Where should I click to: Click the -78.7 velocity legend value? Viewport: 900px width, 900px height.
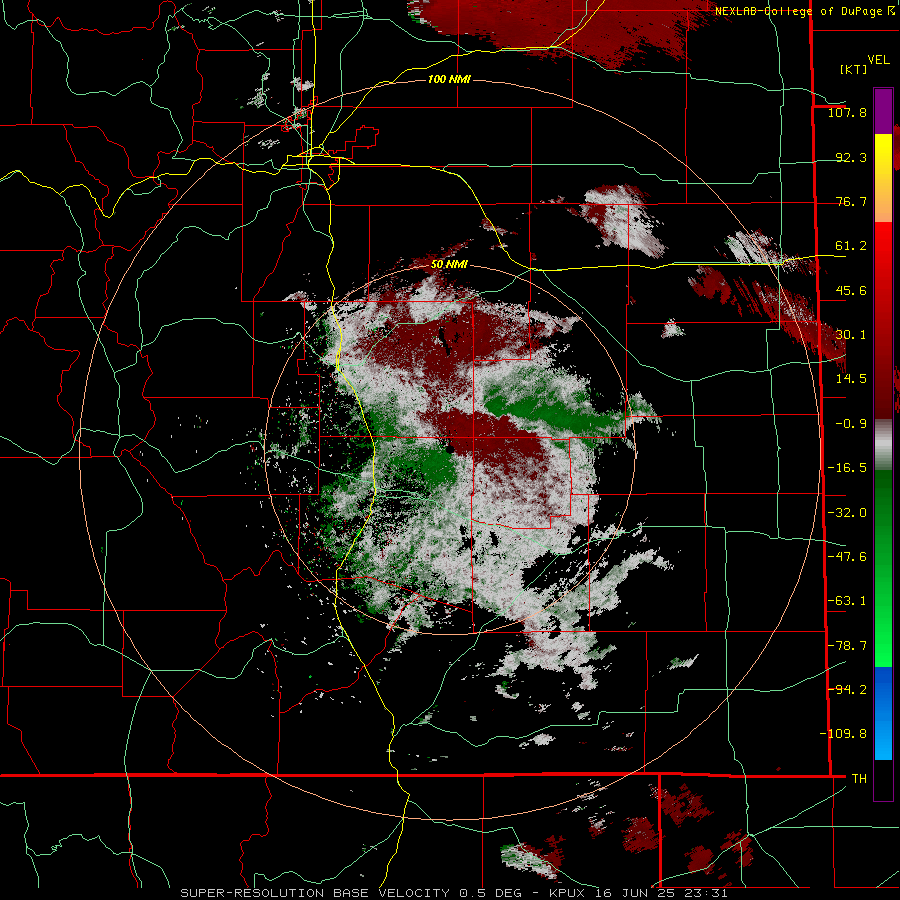847,646
